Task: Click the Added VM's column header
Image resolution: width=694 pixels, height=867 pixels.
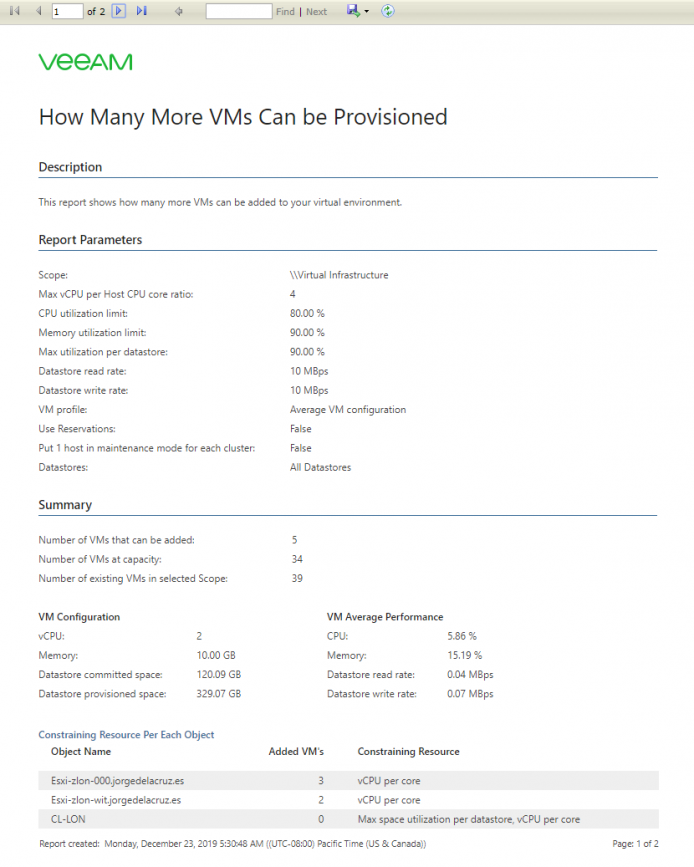Action: pyautogui.click(x=296, y=751)
